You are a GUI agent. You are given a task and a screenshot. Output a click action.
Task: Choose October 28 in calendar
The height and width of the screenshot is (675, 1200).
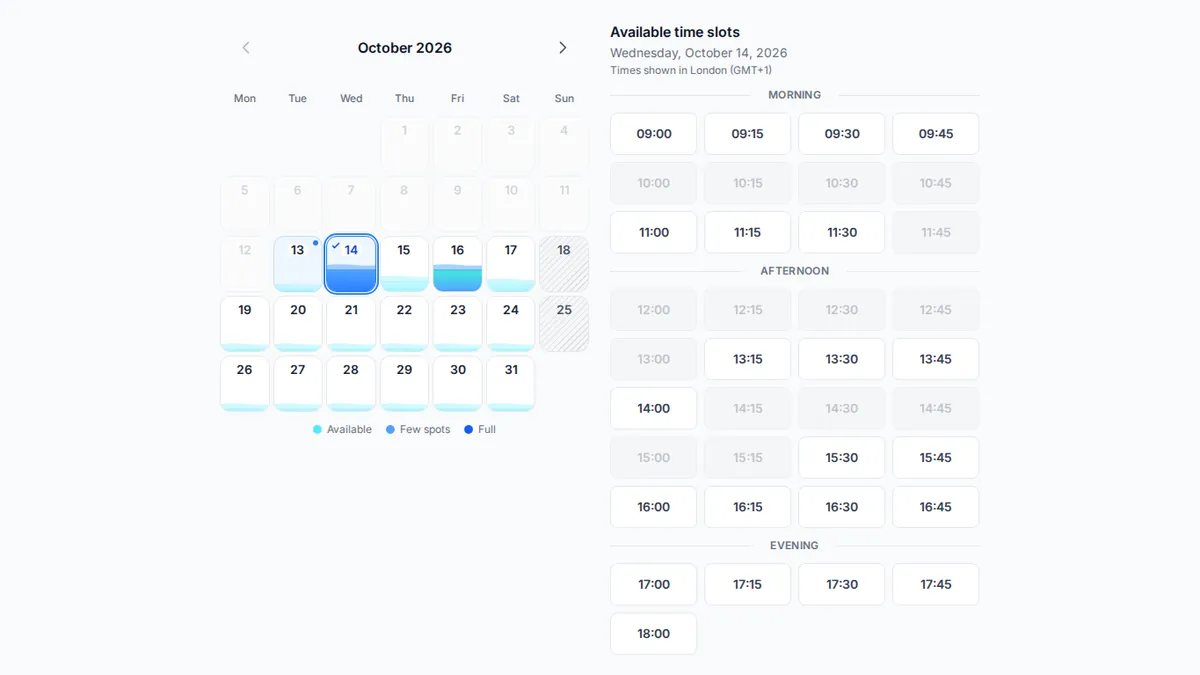pos(351,384)
